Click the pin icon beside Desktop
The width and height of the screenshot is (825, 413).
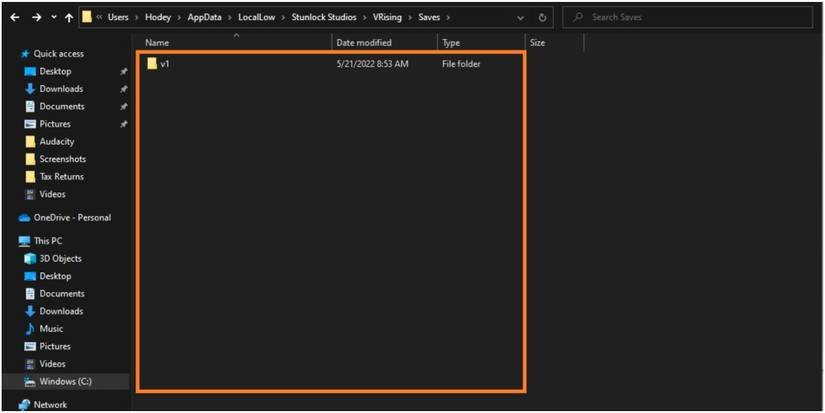coord(123,72)
